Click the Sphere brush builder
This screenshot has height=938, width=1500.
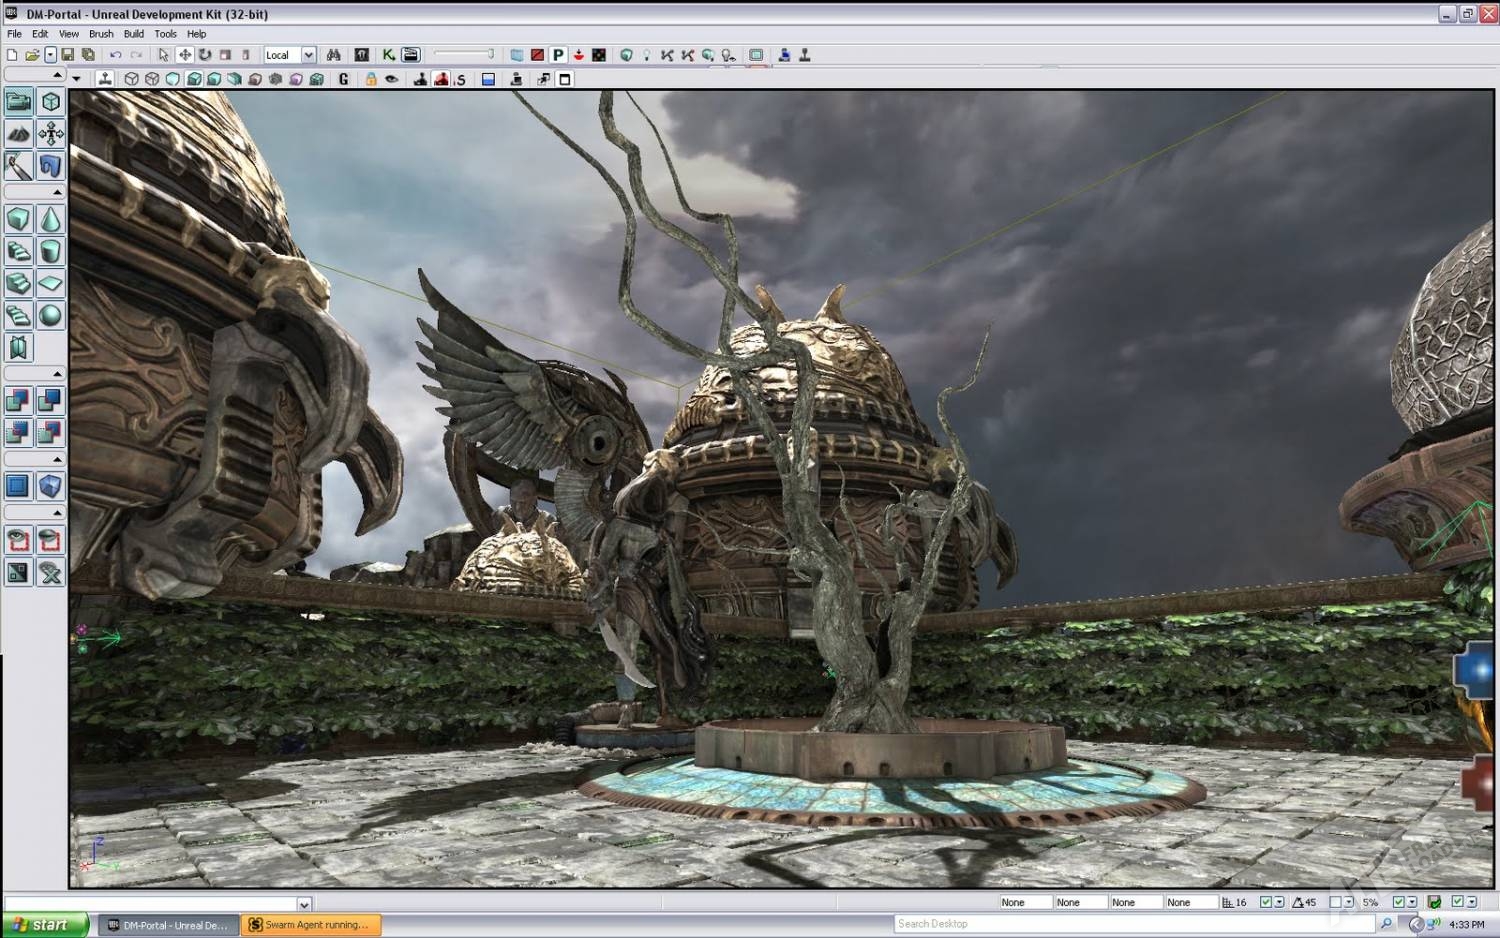pyautogui.click(x=50, y=316)
